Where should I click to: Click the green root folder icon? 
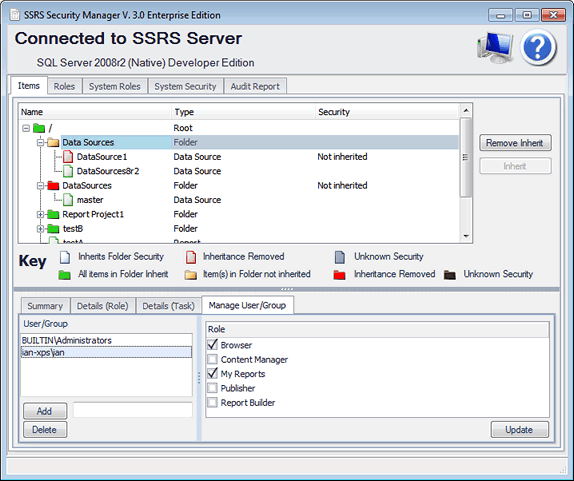coord(39,128)
